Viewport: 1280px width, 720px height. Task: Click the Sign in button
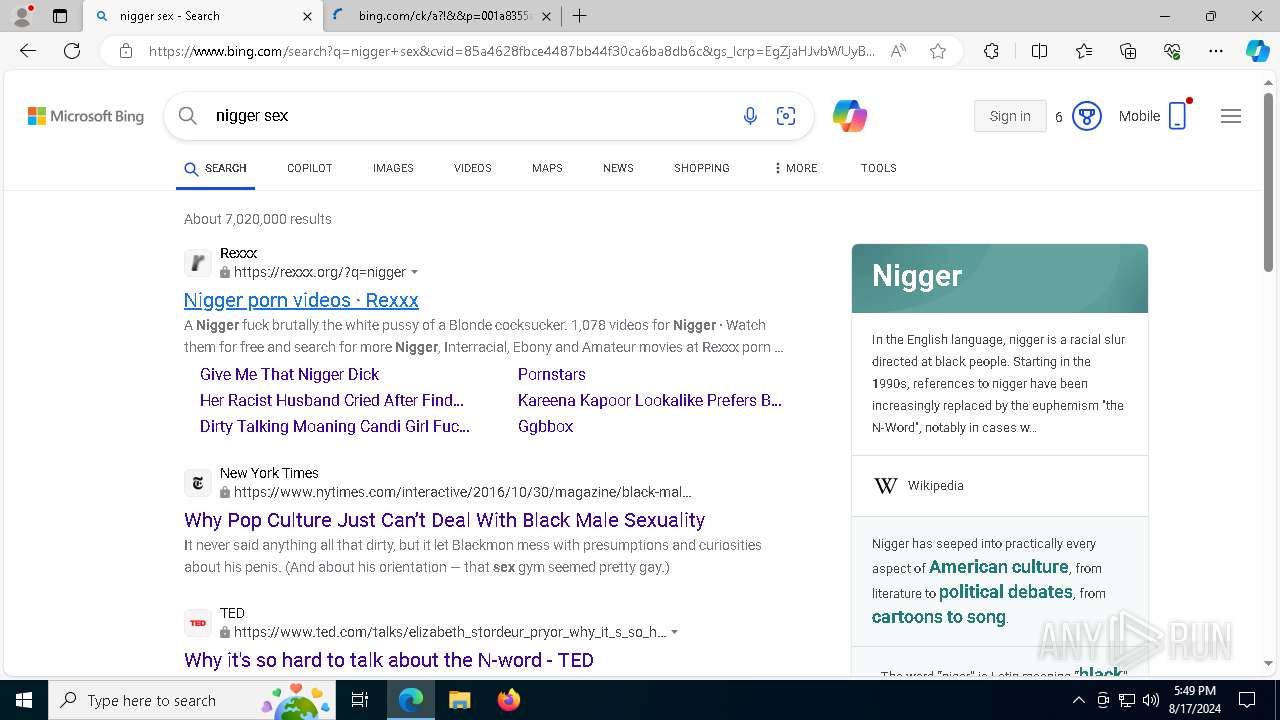(1010, 116)
